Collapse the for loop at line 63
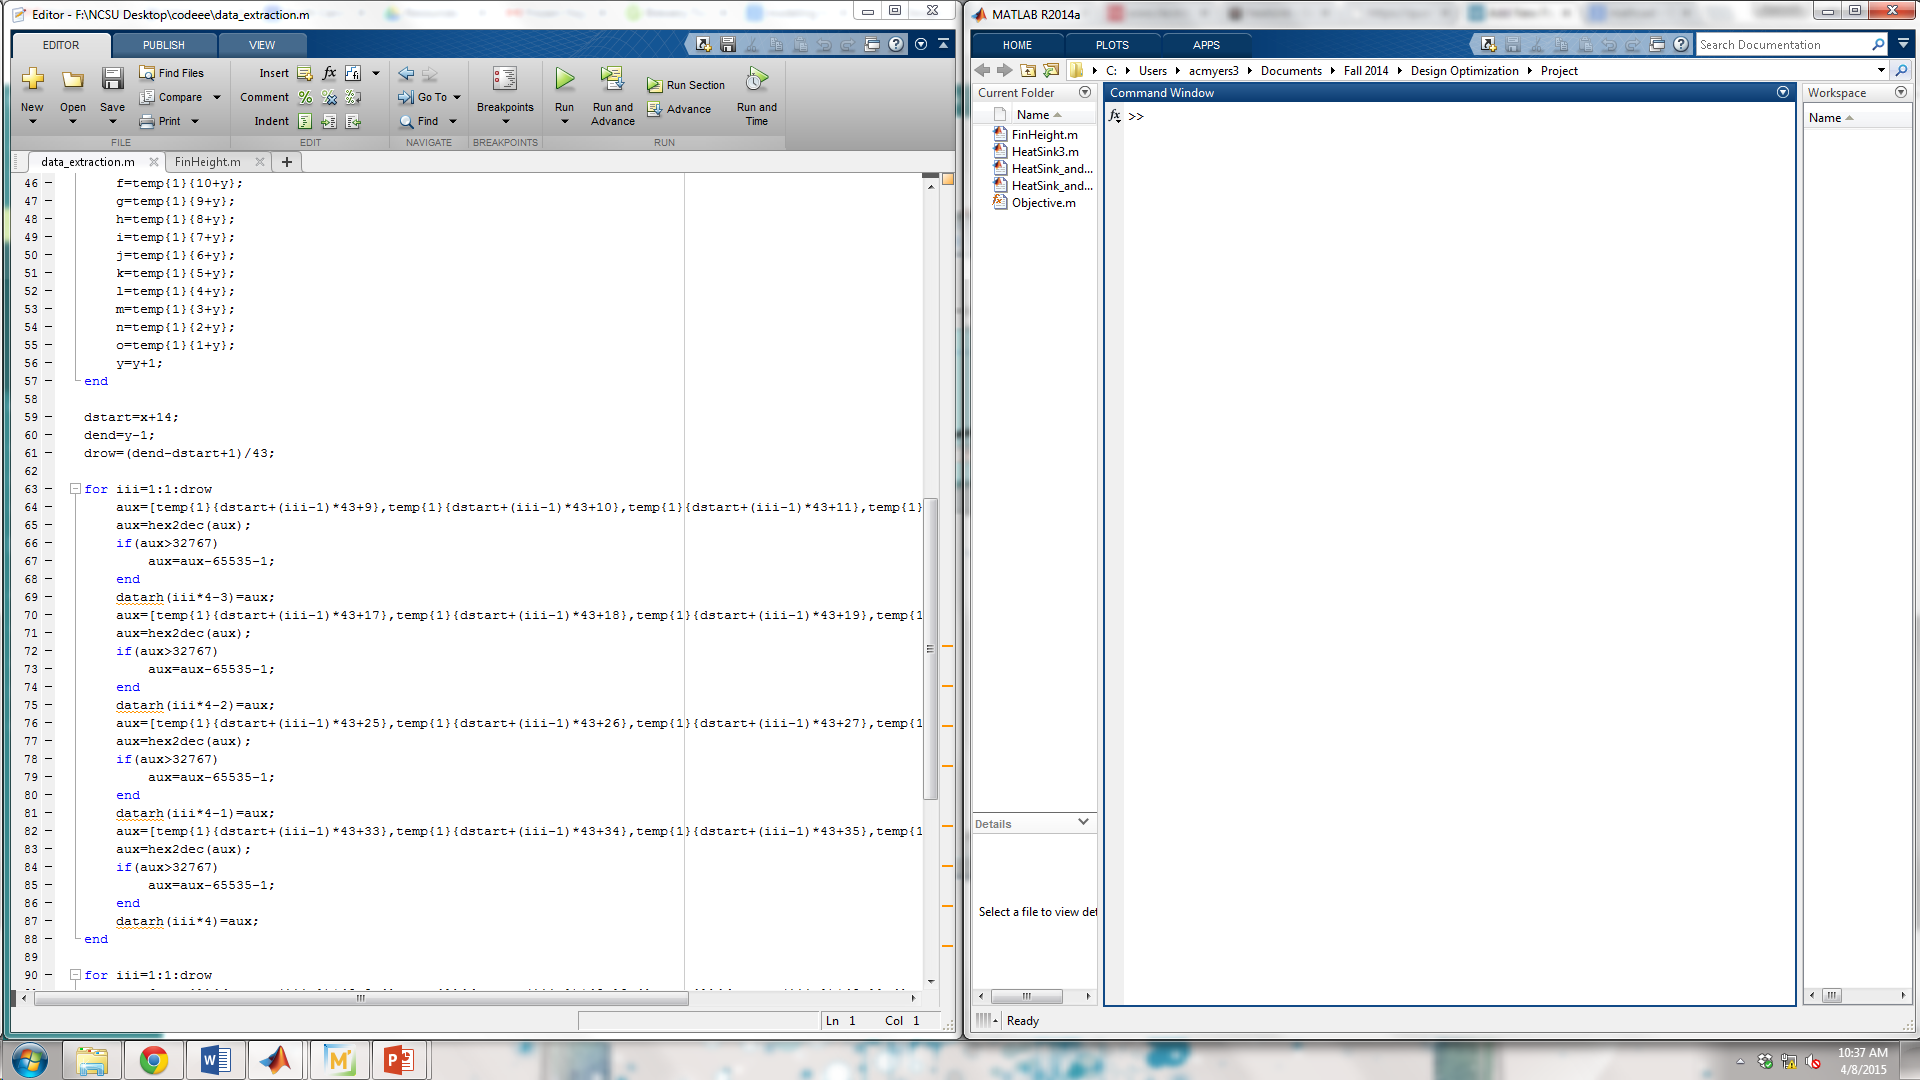 (75, 489)
